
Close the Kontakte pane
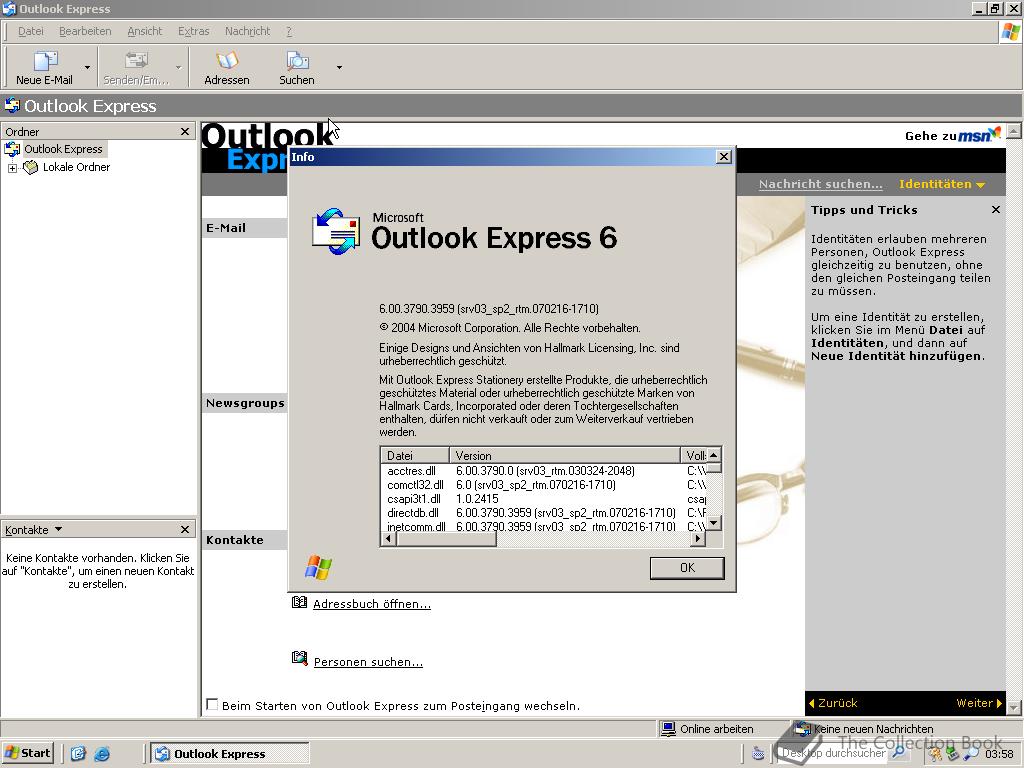pyautogui.click(x=185, y=530)
